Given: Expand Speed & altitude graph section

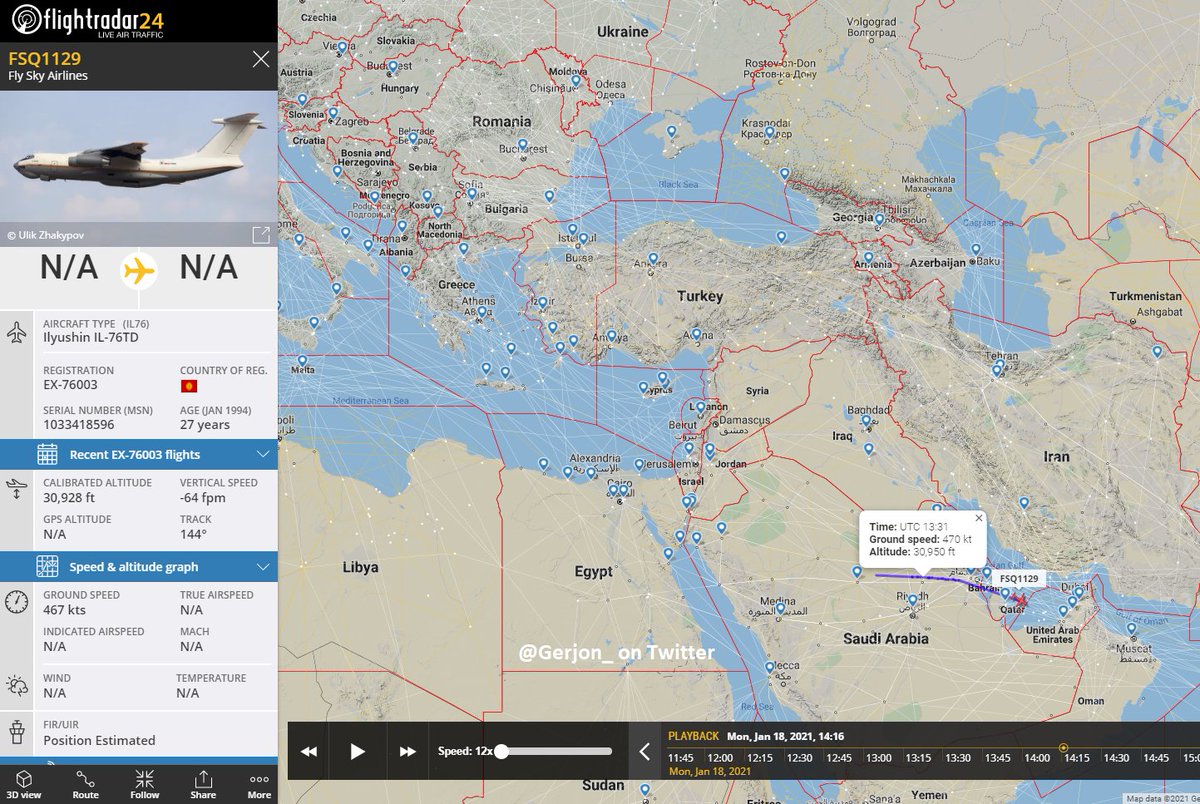Looking at the screenshot, I should [x=139, y=567].
